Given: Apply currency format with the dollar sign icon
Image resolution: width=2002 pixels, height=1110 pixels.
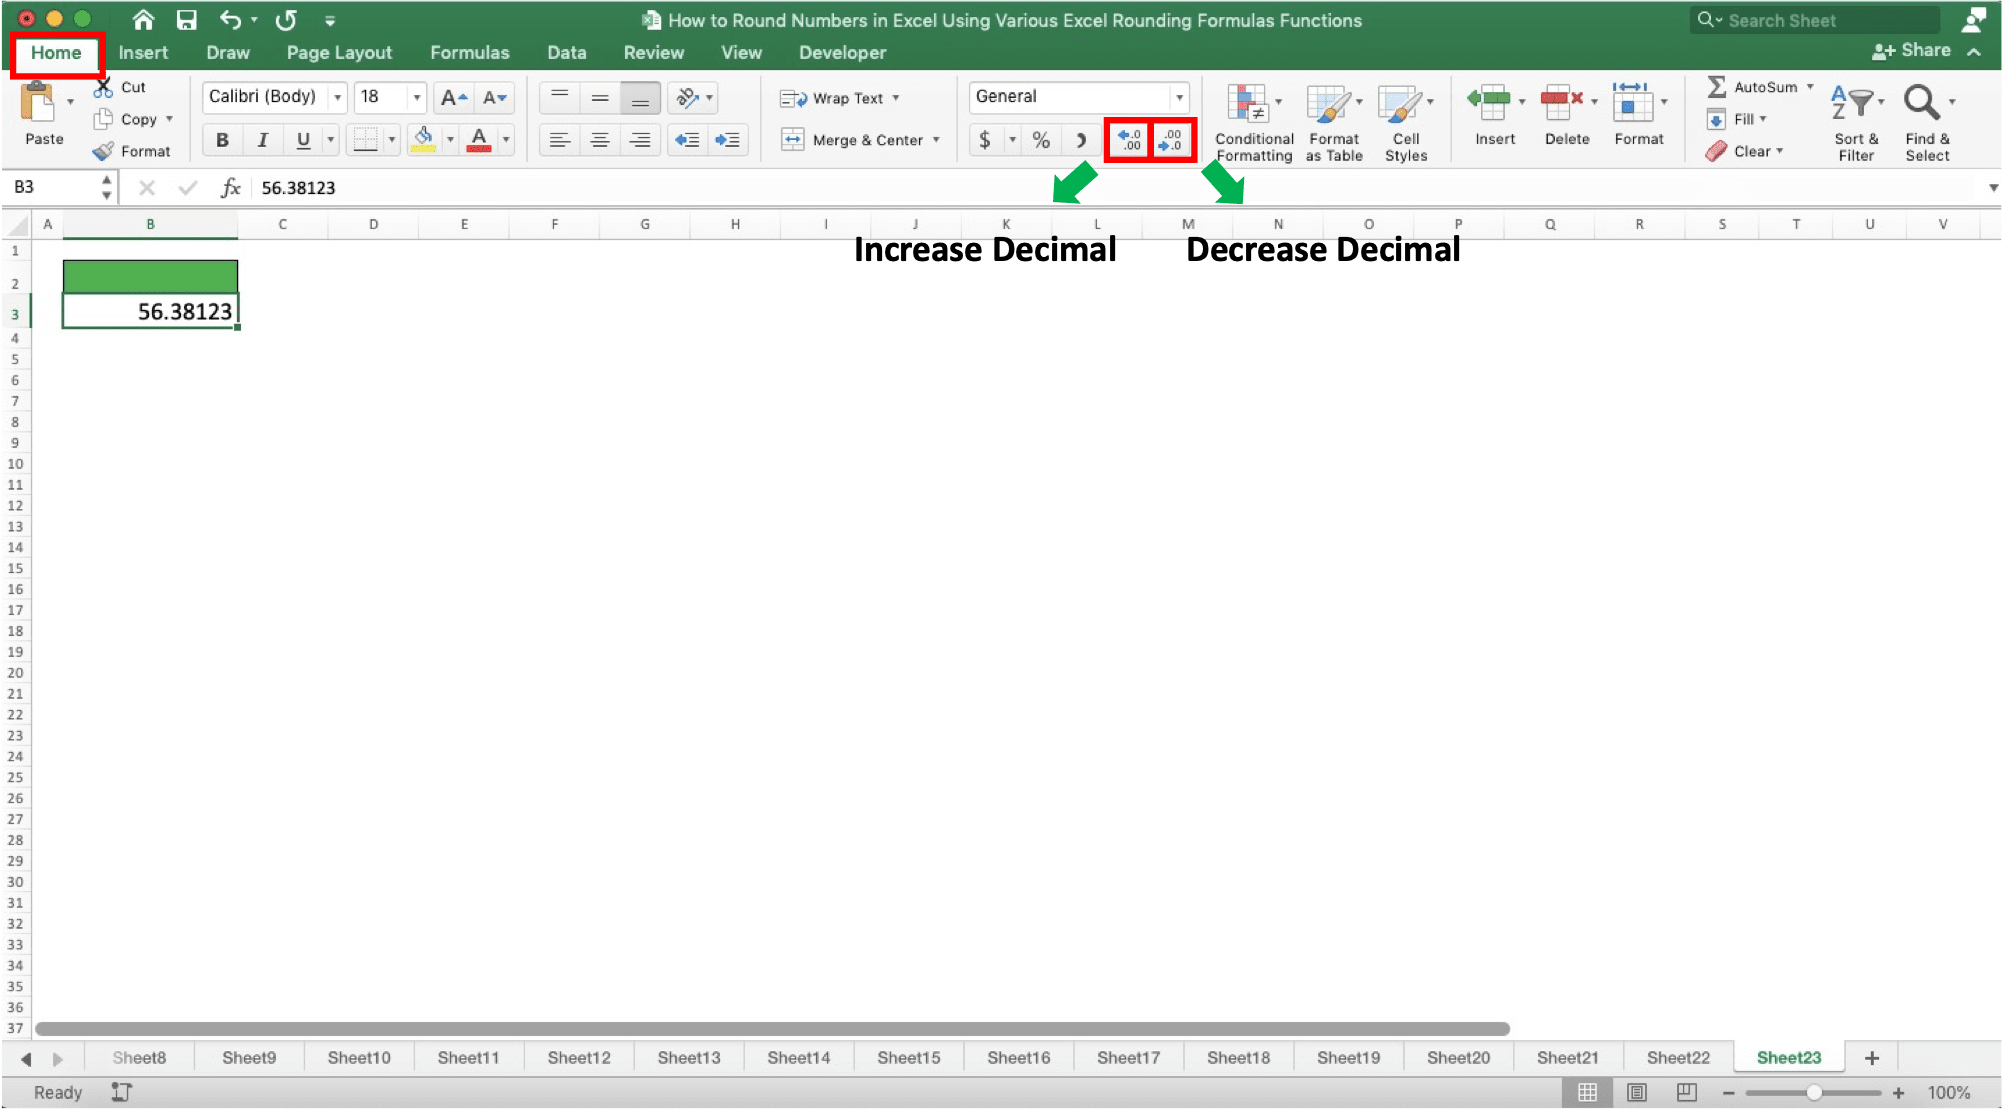Looking at the screenshot, I should pyautogui.click(x=983, y=140).
